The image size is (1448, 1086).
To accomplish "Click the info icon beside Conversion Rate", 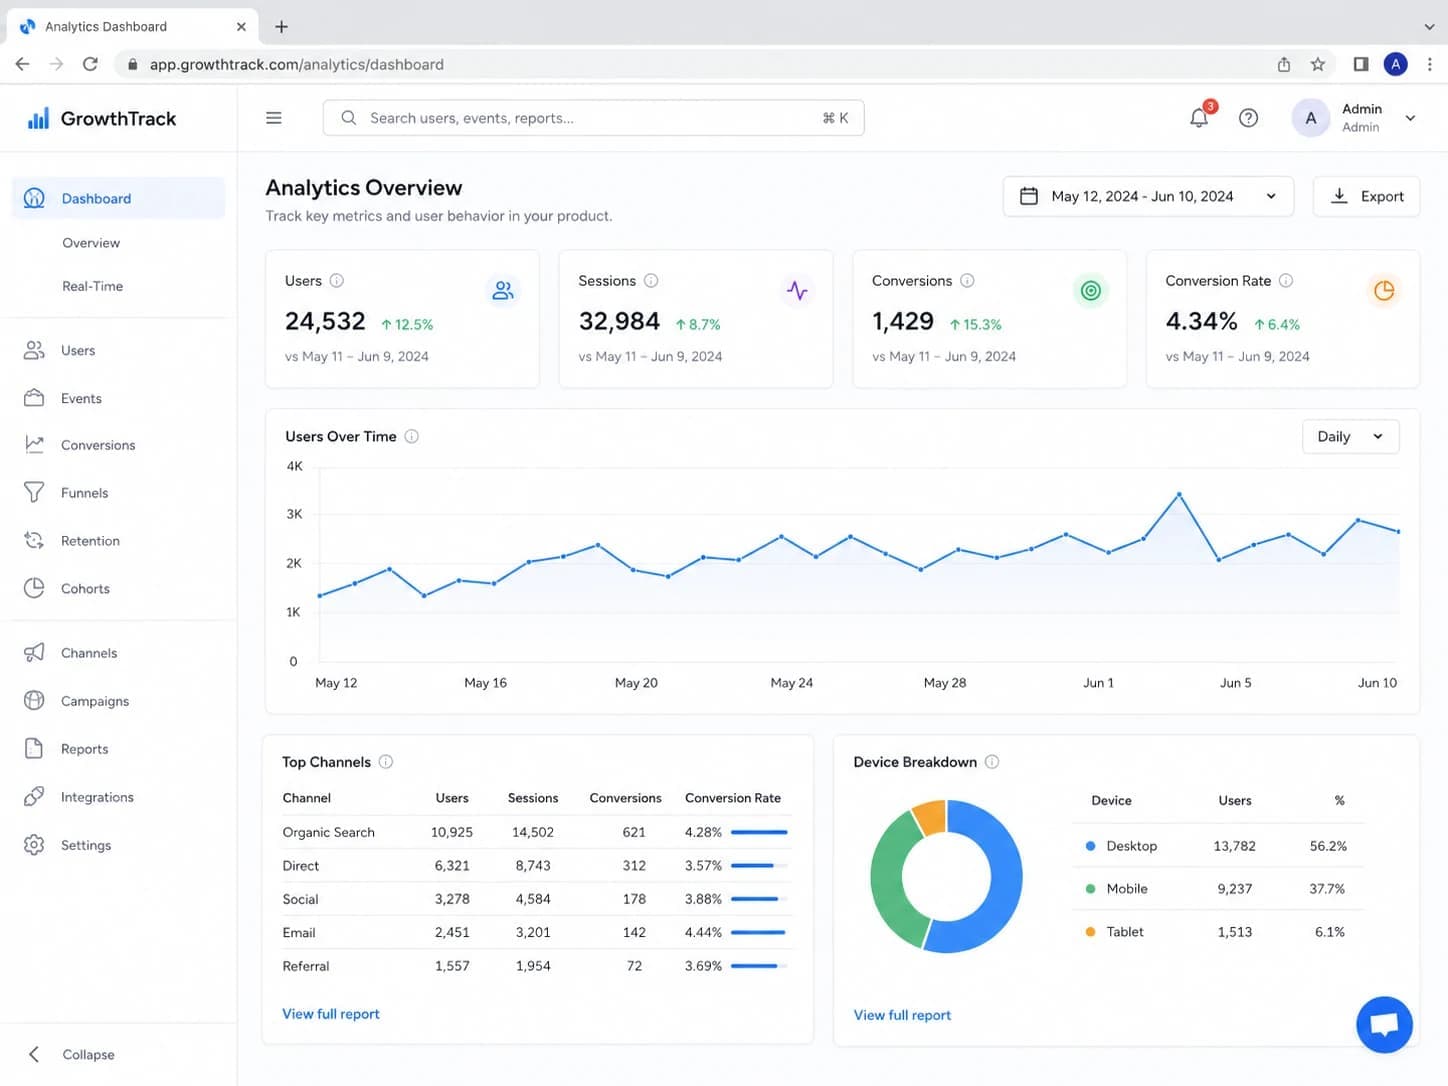I will pos(1286,281).
